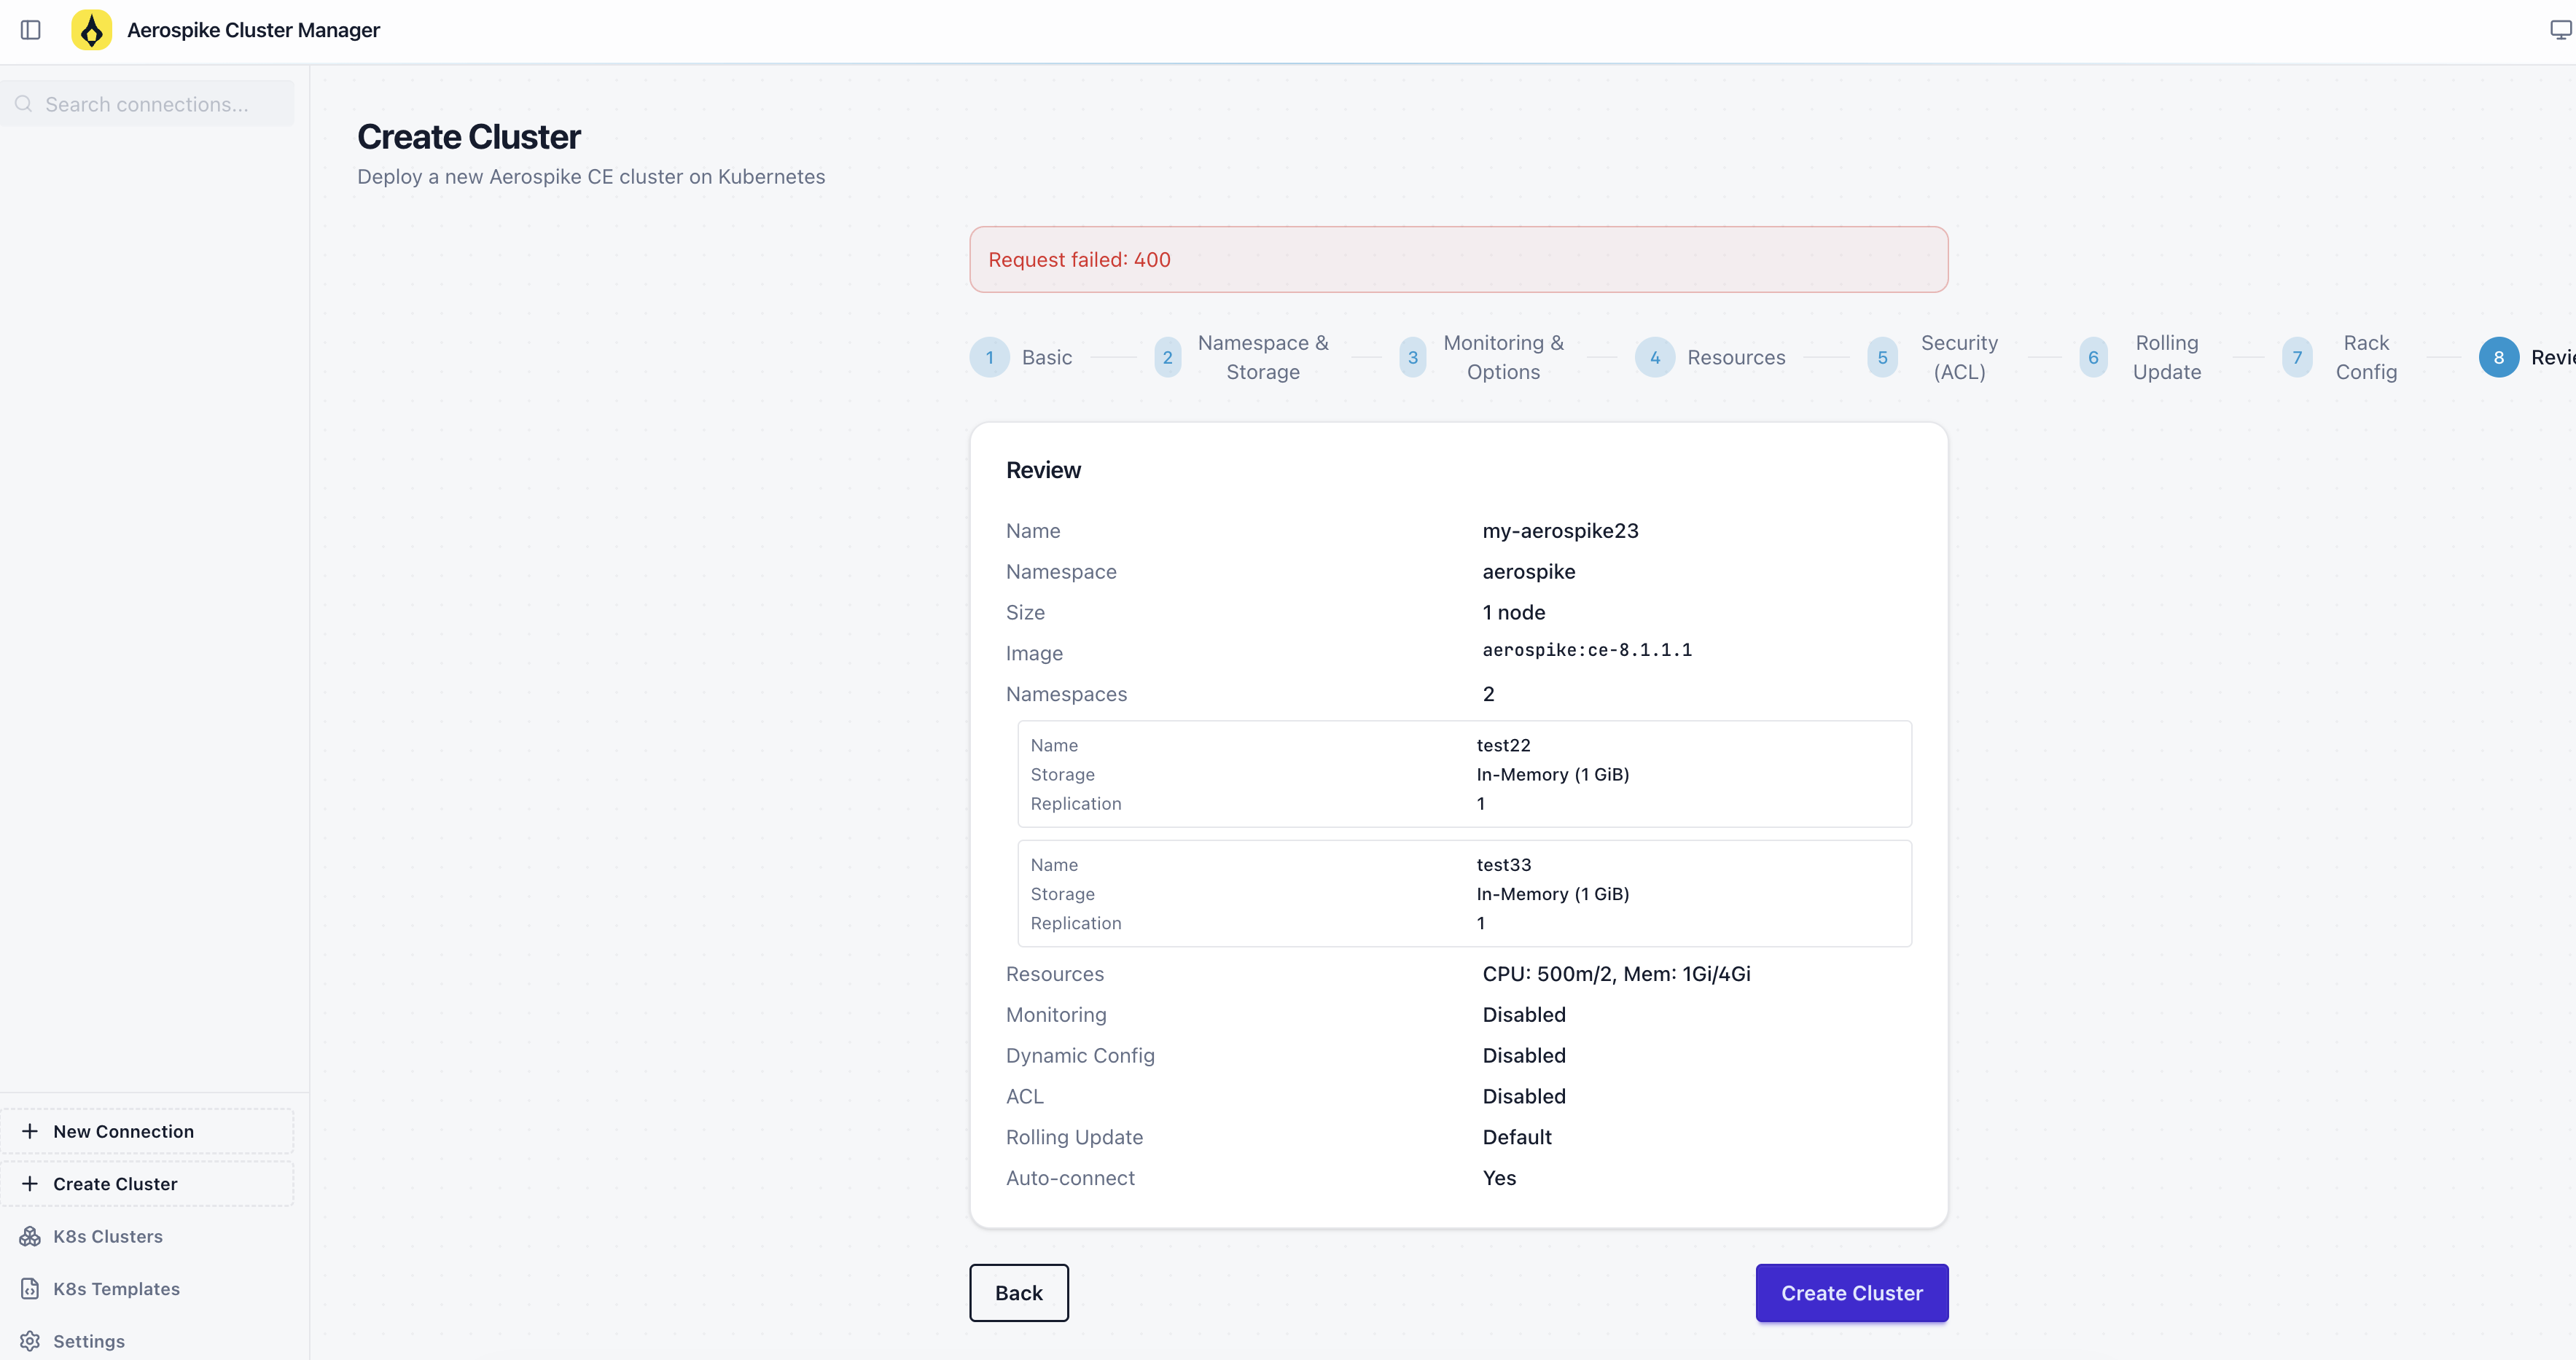
Task: Focus the Search connections field
Action: [x=160, y=104]
